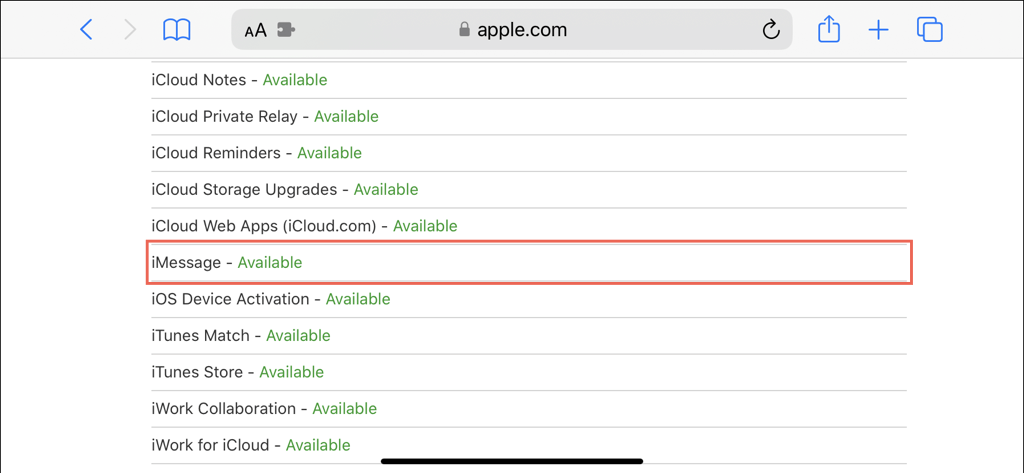
Task: Click the forward navigation arrow
Action: pyautogui.click(x=131, y=29)
